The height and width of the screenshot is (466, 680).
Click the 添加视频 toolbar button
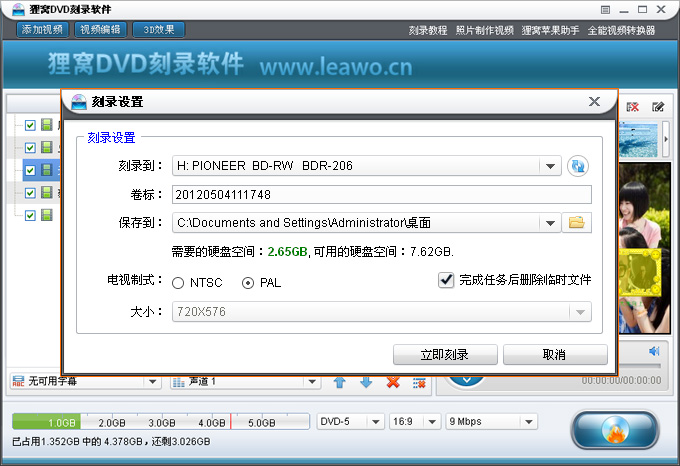point(42,30)
